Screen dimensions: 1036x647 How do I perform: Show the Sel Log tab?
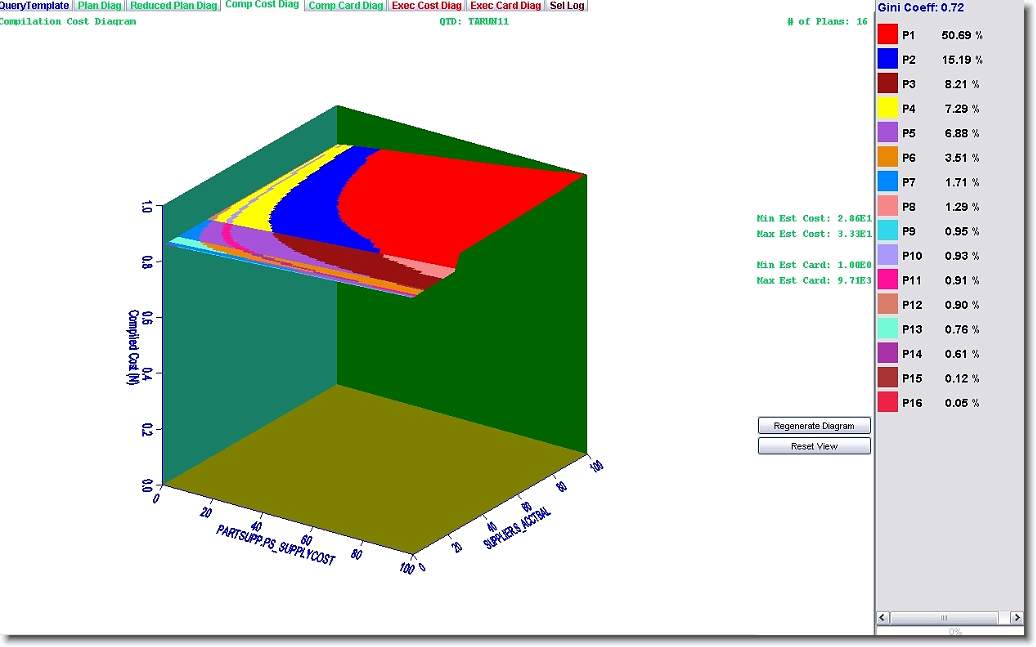[x=567, y=6]
